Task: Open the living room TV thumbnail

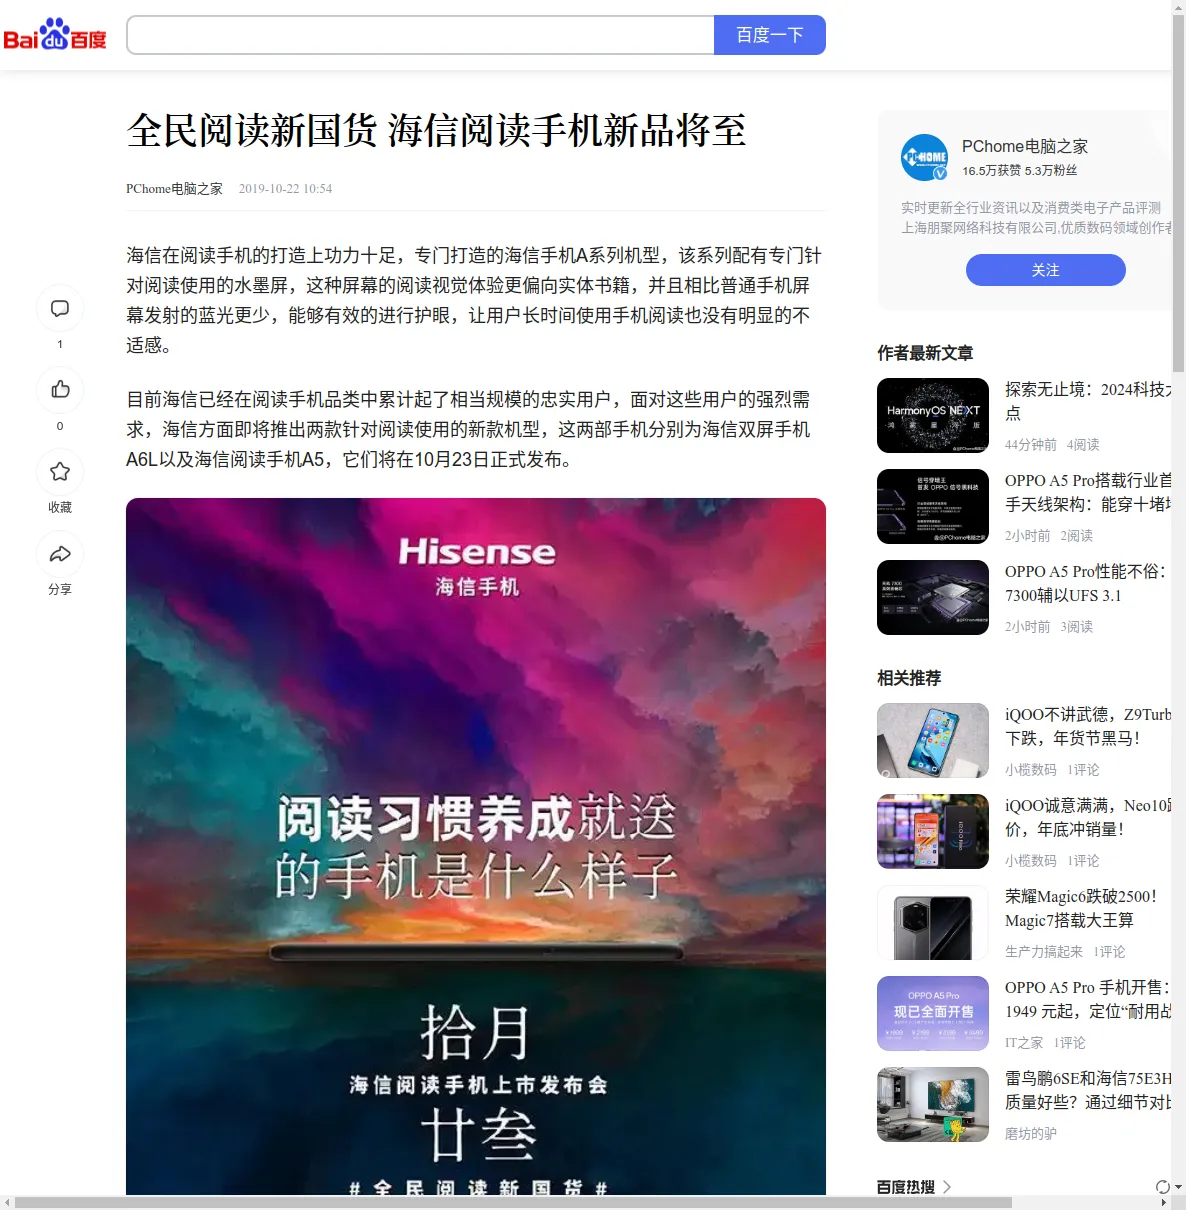Action: [x=933, y=1104]
